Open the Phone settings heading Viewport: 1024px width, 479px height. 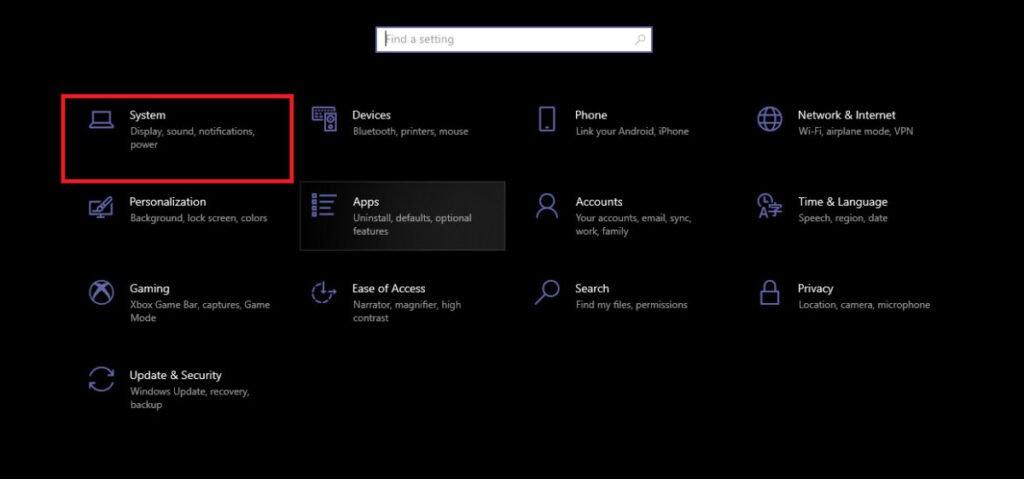point(591,115)
